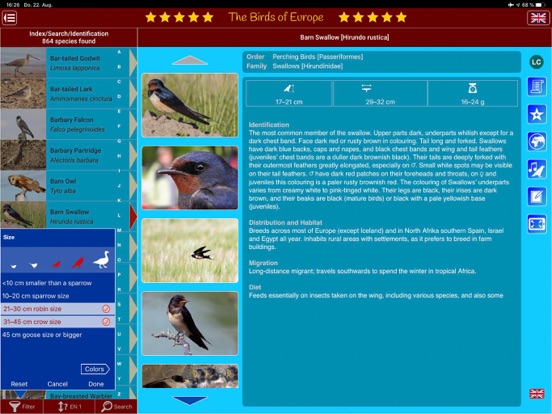Screen dimensions: 552x414
Task: Collapse the red Barn Swallow entry arrow
Action: coord(133,217)
